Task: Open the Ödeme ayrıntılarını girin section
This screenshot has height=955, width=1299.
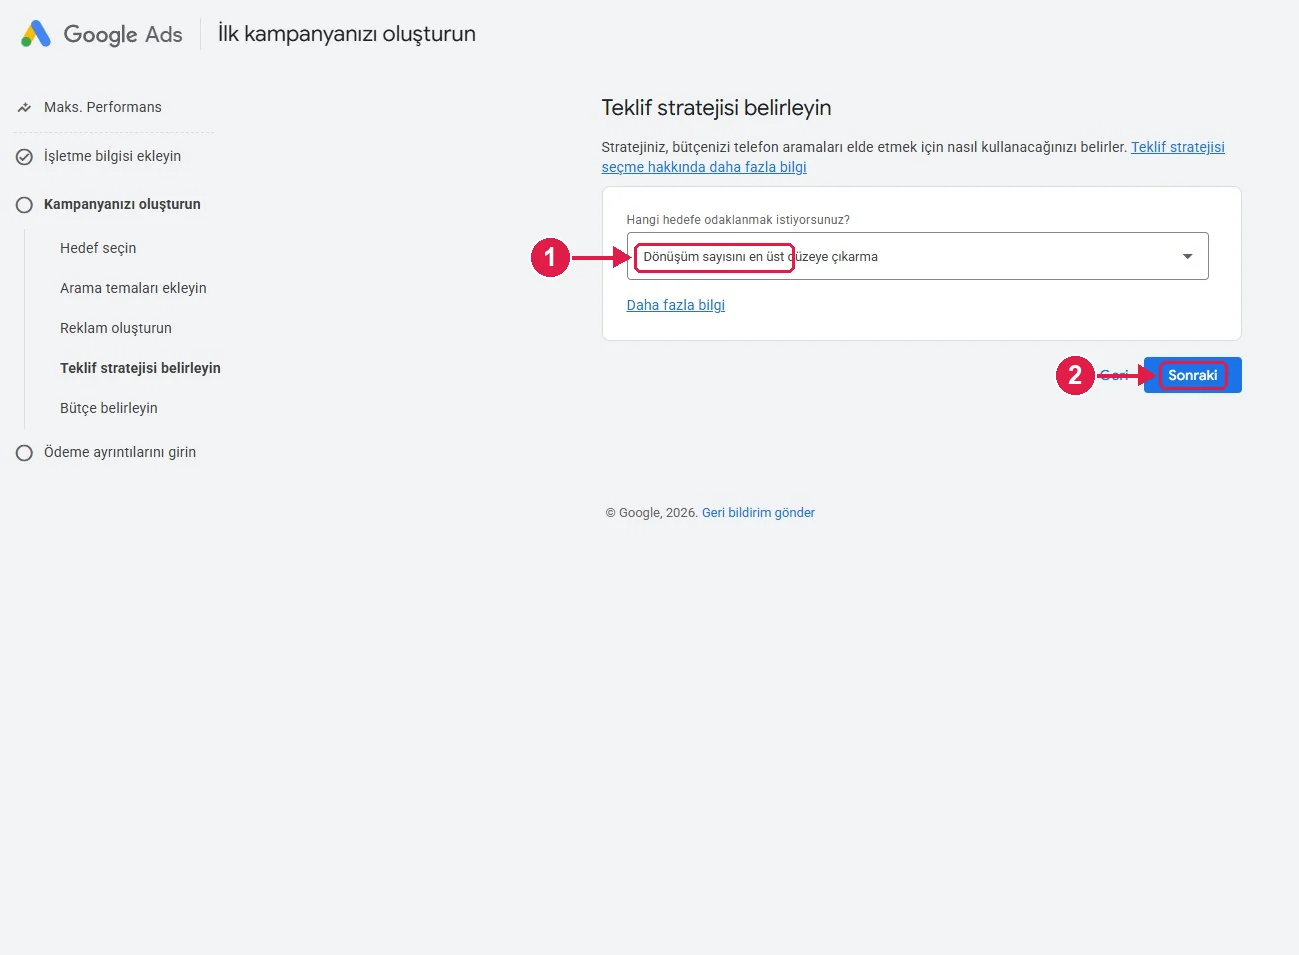Action: click(x=120, y=452)
